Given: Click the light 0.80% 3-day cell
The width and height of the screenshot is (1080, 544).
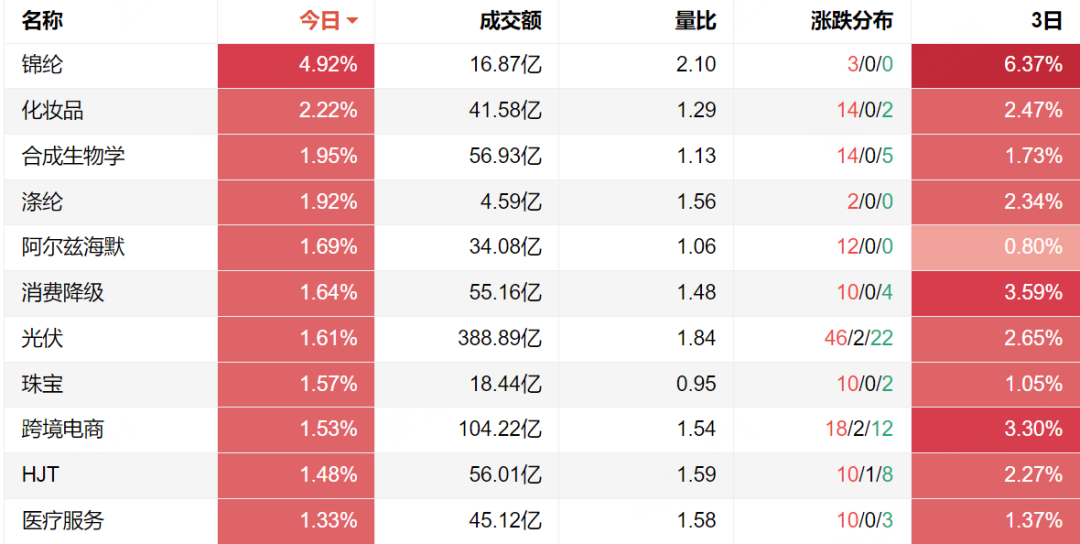Looking at the screenshot, I should (x=996, y=247).
